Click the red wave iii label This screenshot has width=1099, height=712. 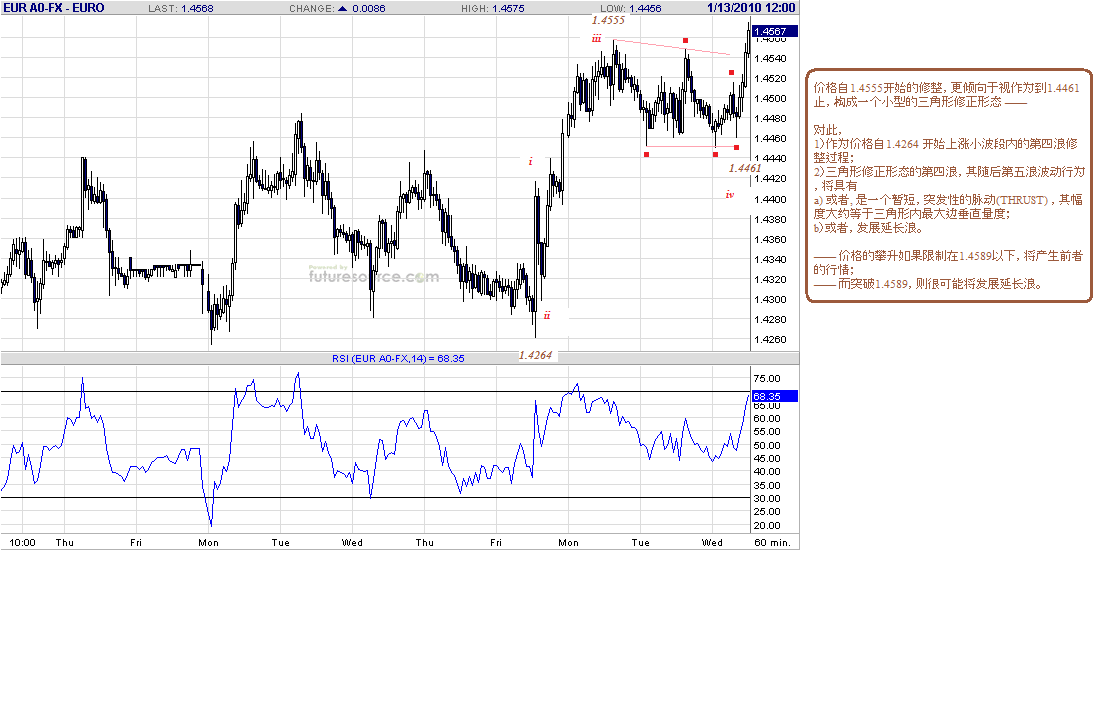tap(596, 39)
